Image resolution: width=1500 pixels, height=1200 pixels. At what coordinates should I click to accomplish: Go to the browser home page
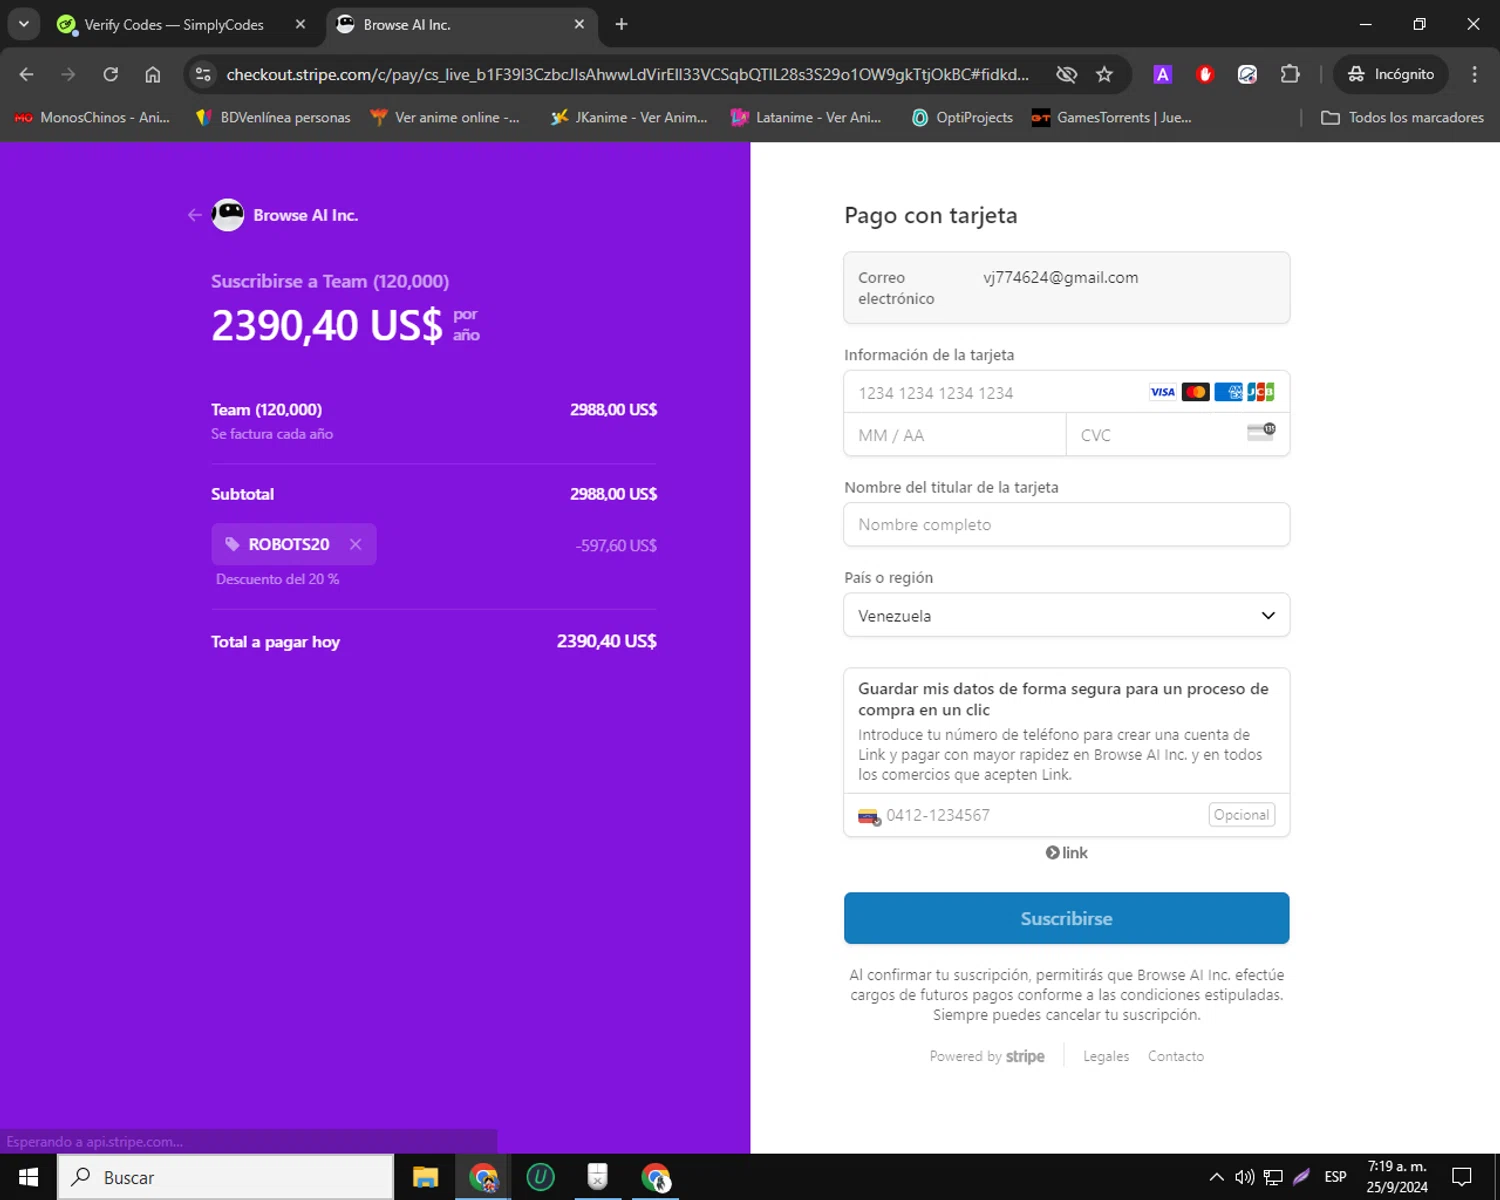[x=153, y=74]
